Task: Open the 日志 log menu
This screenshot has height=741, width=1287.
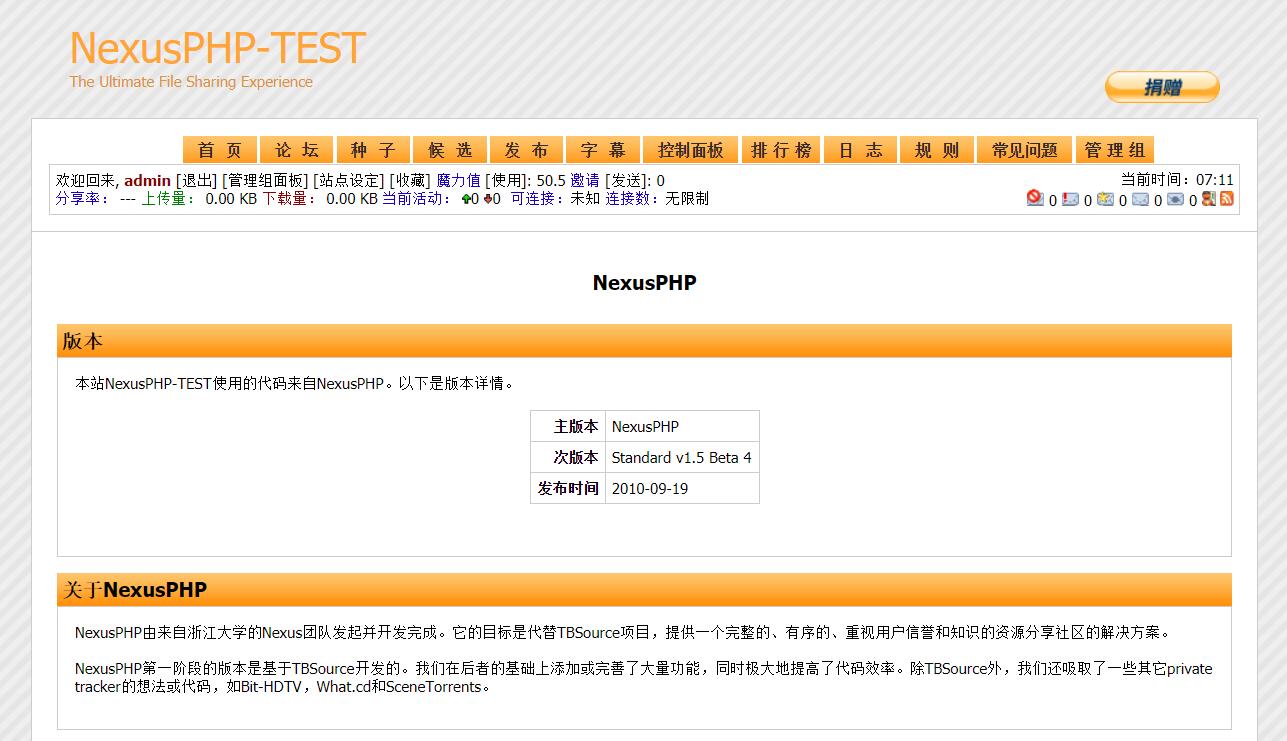Action: click(x=861, y=150)
